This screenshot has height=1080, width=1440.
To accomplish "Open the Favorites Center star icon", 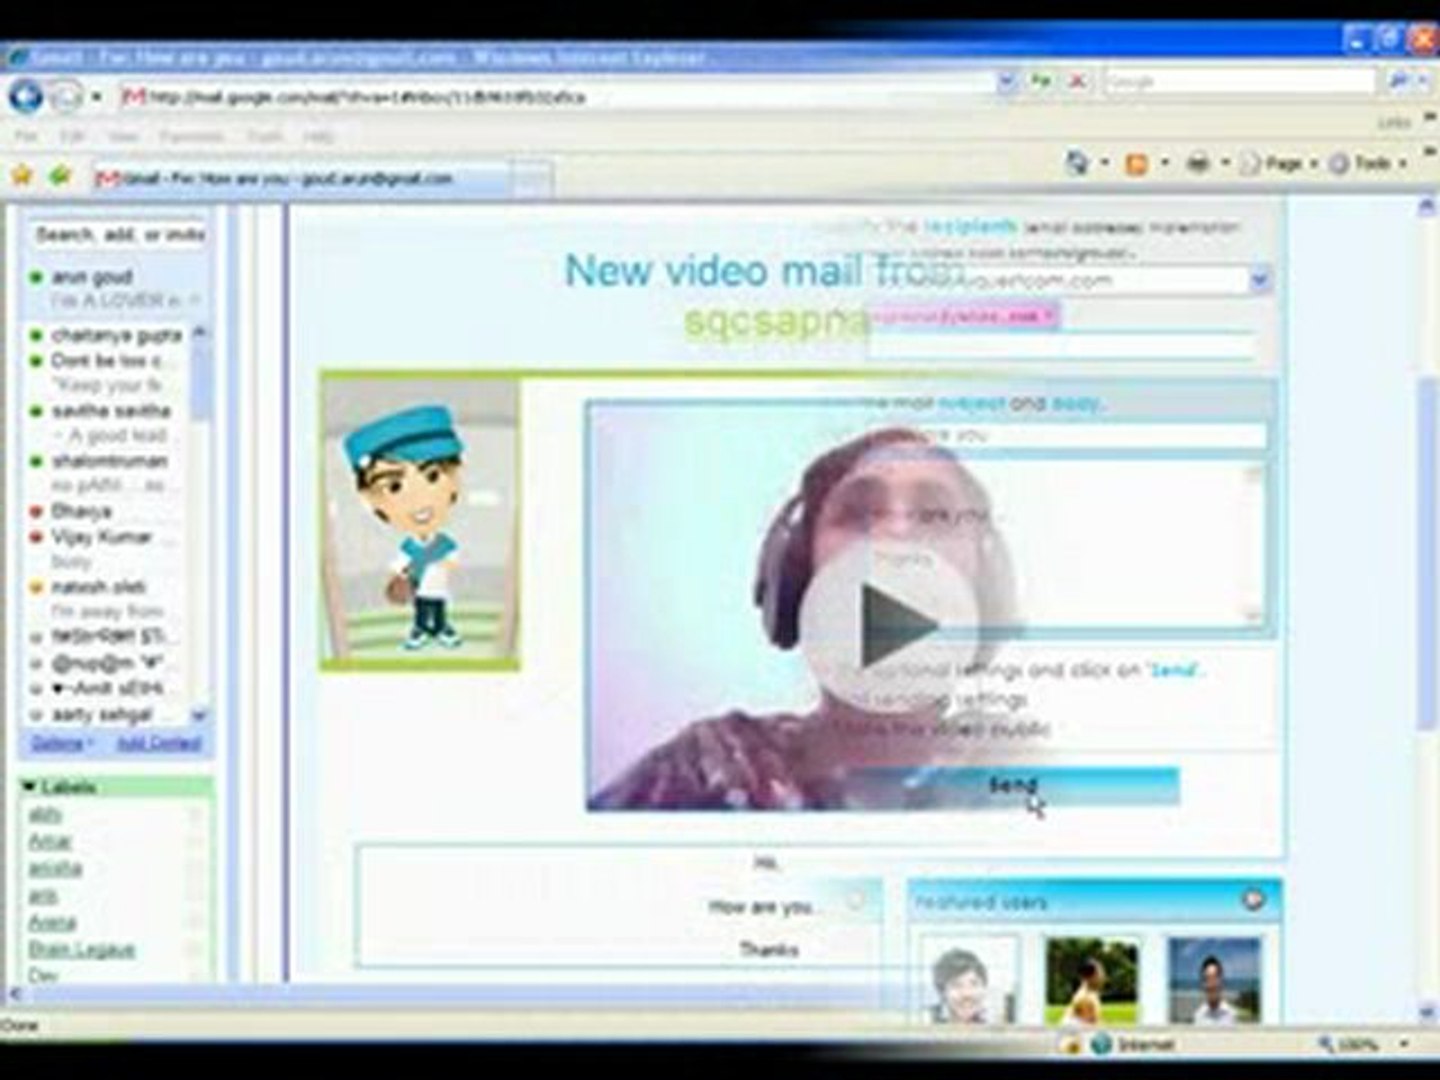I will point(22,177).
